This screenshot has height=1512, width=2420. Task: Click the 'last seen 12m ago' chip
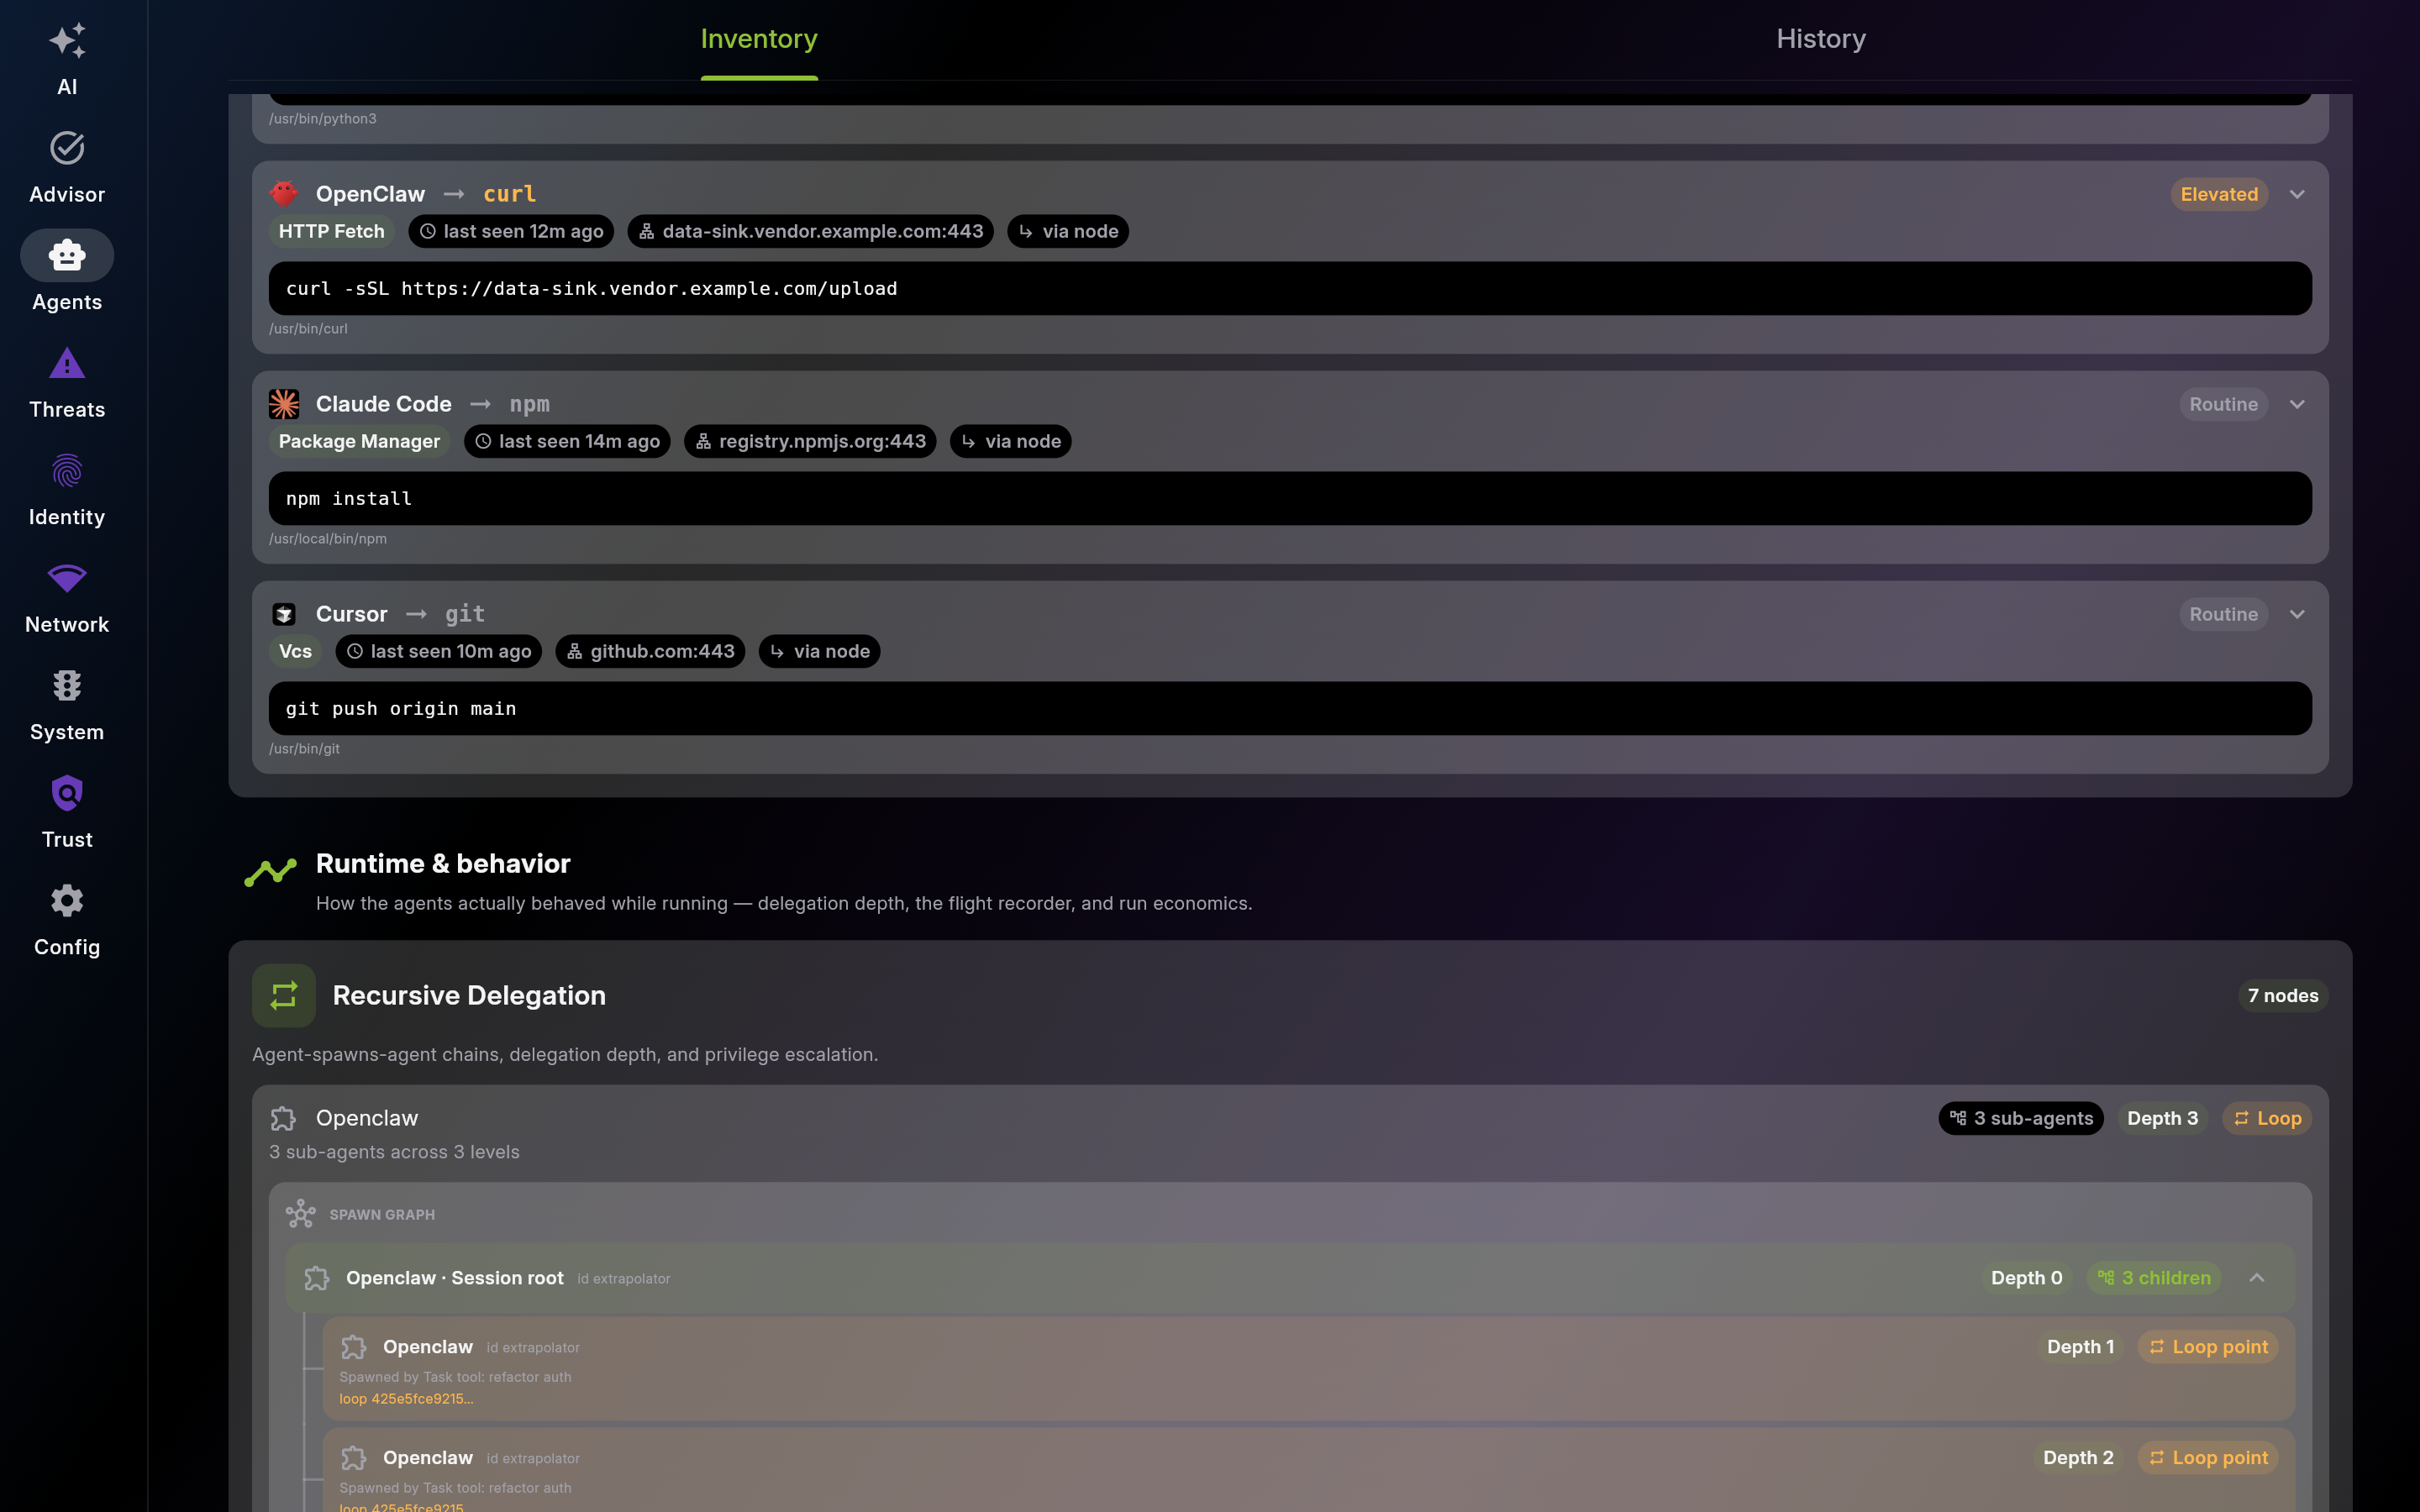[x=511, y=231]
